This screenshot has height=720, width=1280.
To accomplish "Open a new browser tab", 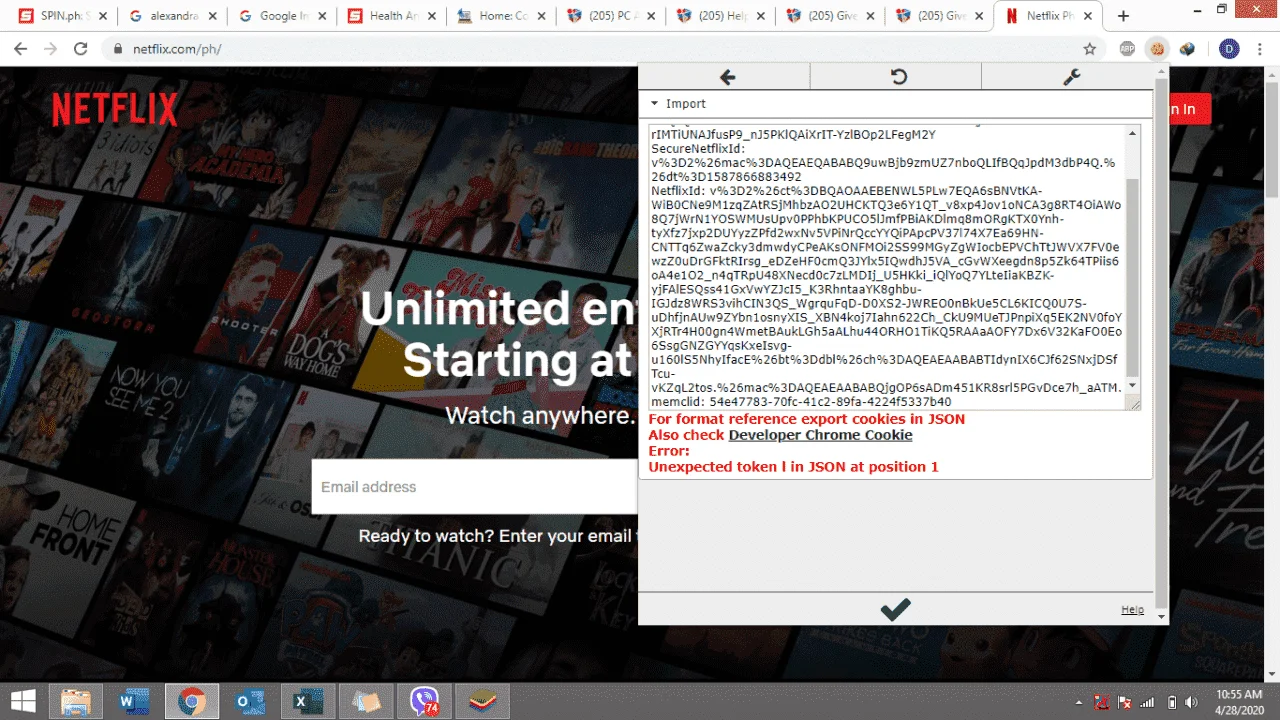I will coord(1123,16).
